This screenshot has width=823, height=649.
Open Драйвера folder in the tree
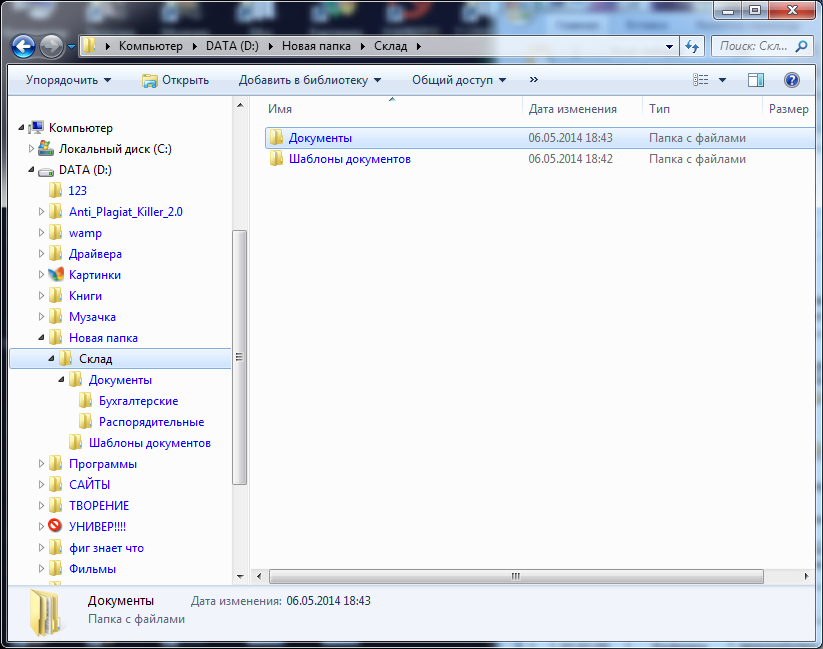(95, 254)
